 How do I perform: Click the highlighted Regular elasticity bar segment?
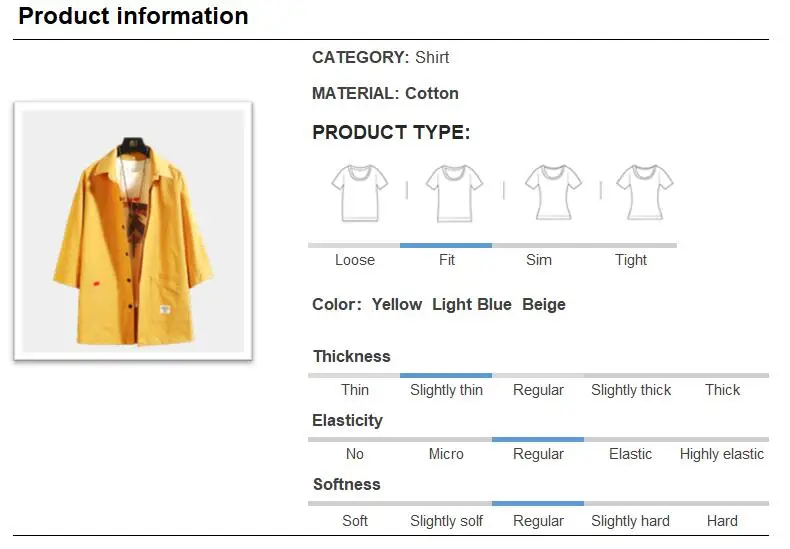538,440
